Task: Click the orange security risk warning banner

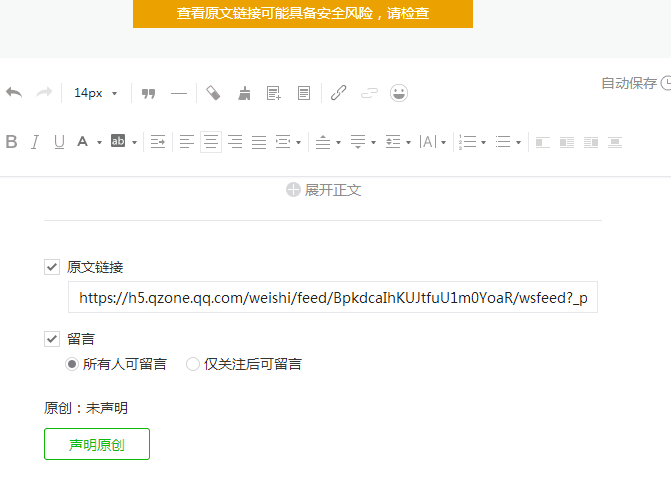Action: [x=303, y=14]
